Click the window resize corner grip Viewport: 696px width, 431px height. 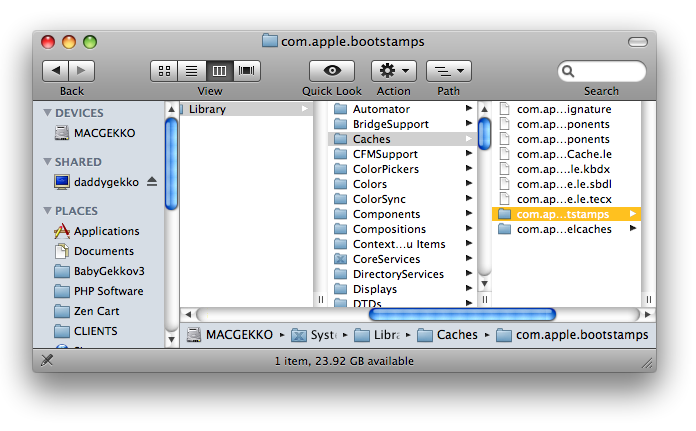648,363
